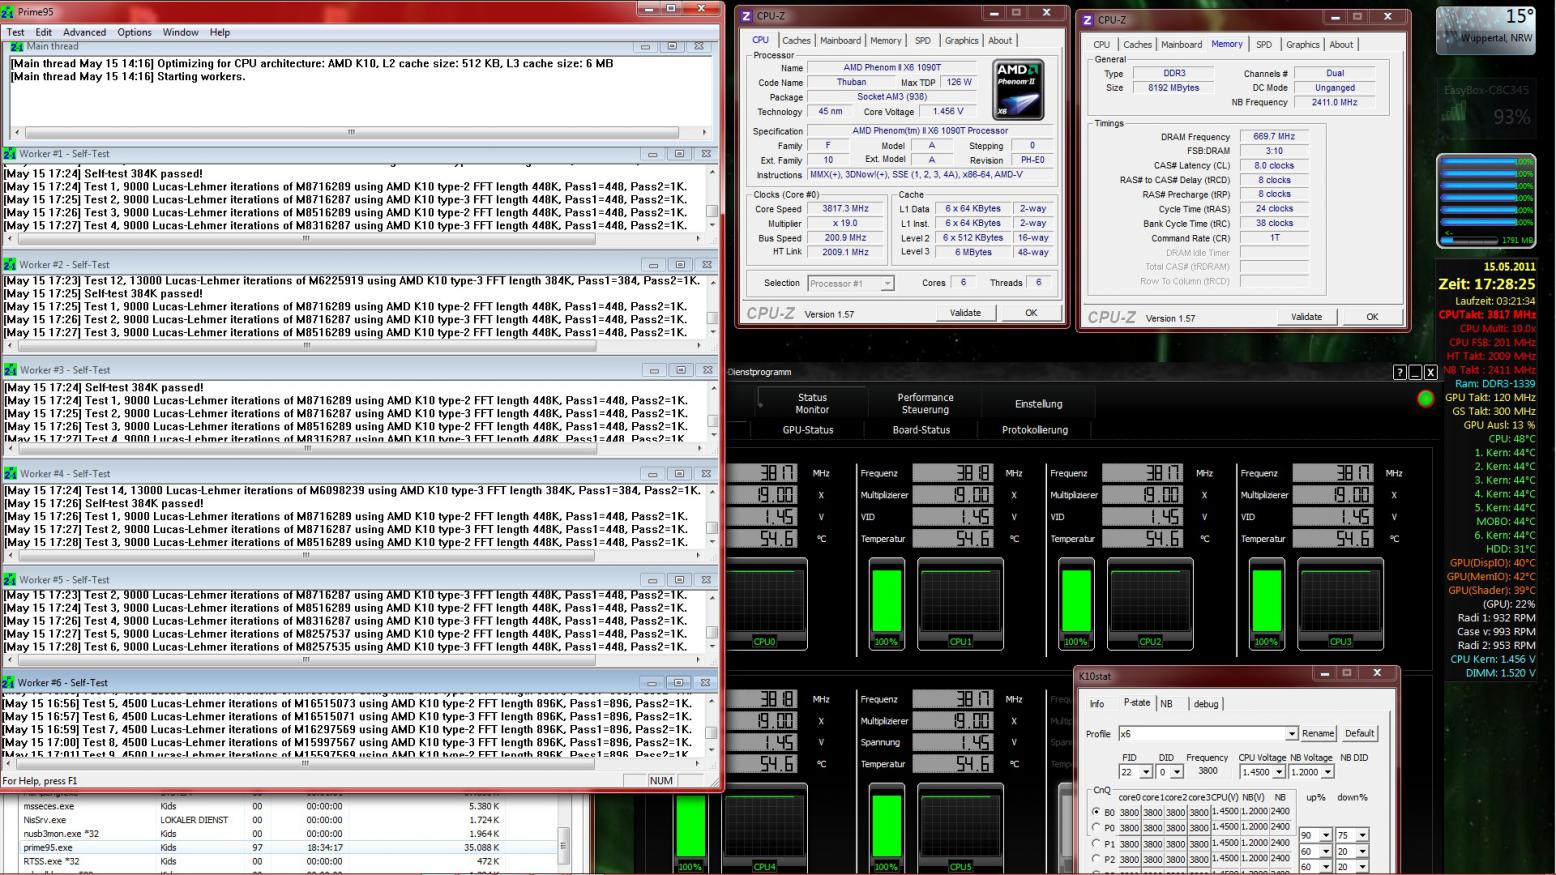Click the AMD Phenom II logo in CPU-Z
The width and height of the screenshot is (1556, 875).
tap(1018, 90)
